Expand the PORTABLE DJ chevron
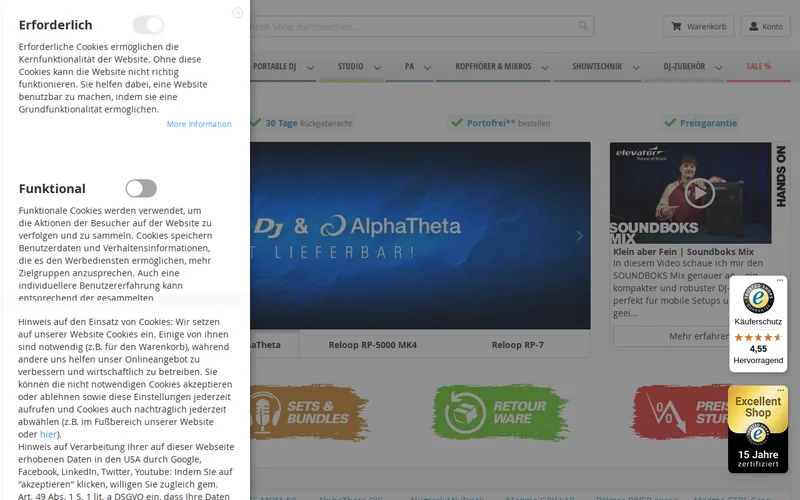Image resolution: width=800 pixels, height=500 pixels. 310,67
